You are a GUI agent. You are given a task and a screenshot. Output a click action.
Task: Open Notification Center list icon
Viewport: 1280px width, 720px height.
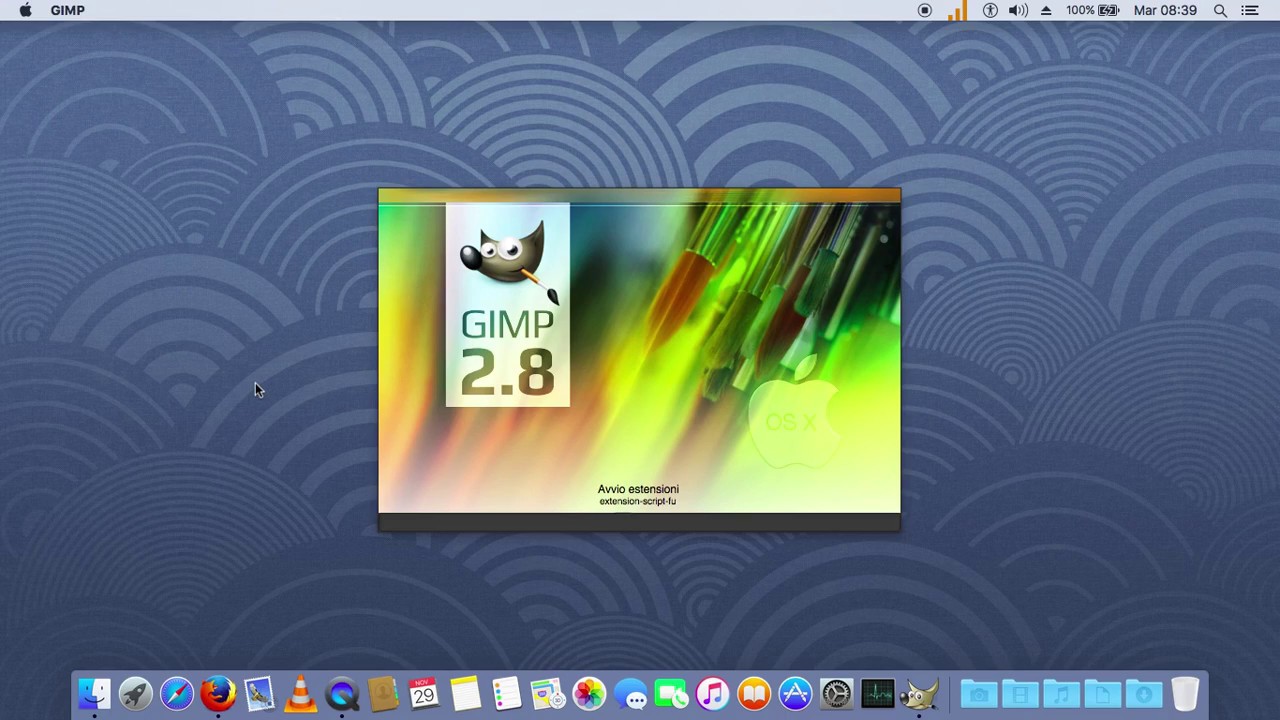(1250, 10)
